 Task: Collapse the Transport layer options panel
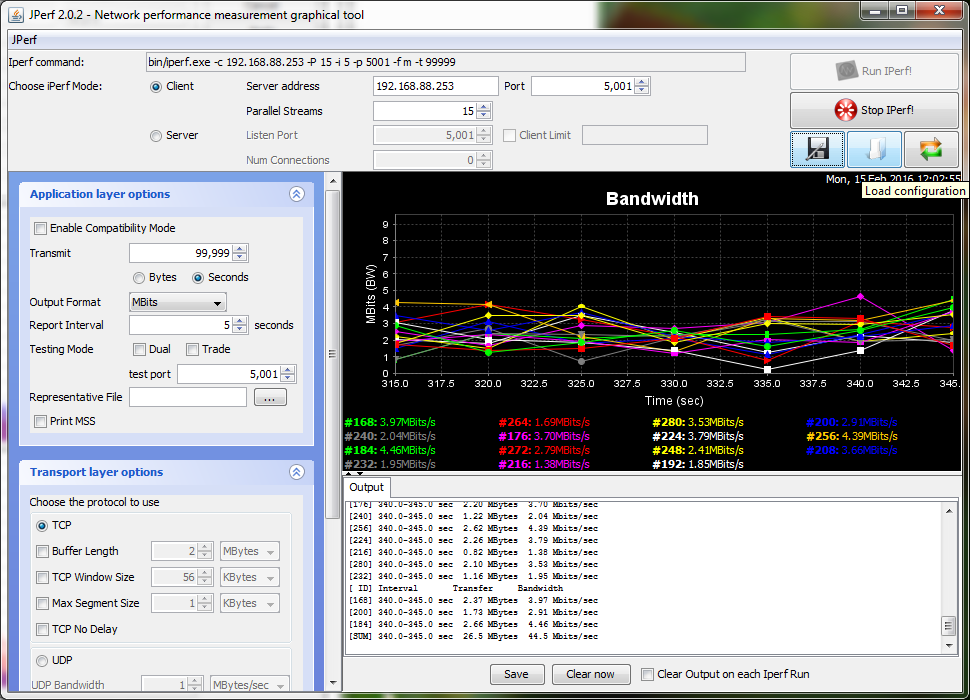pos(296,473)
